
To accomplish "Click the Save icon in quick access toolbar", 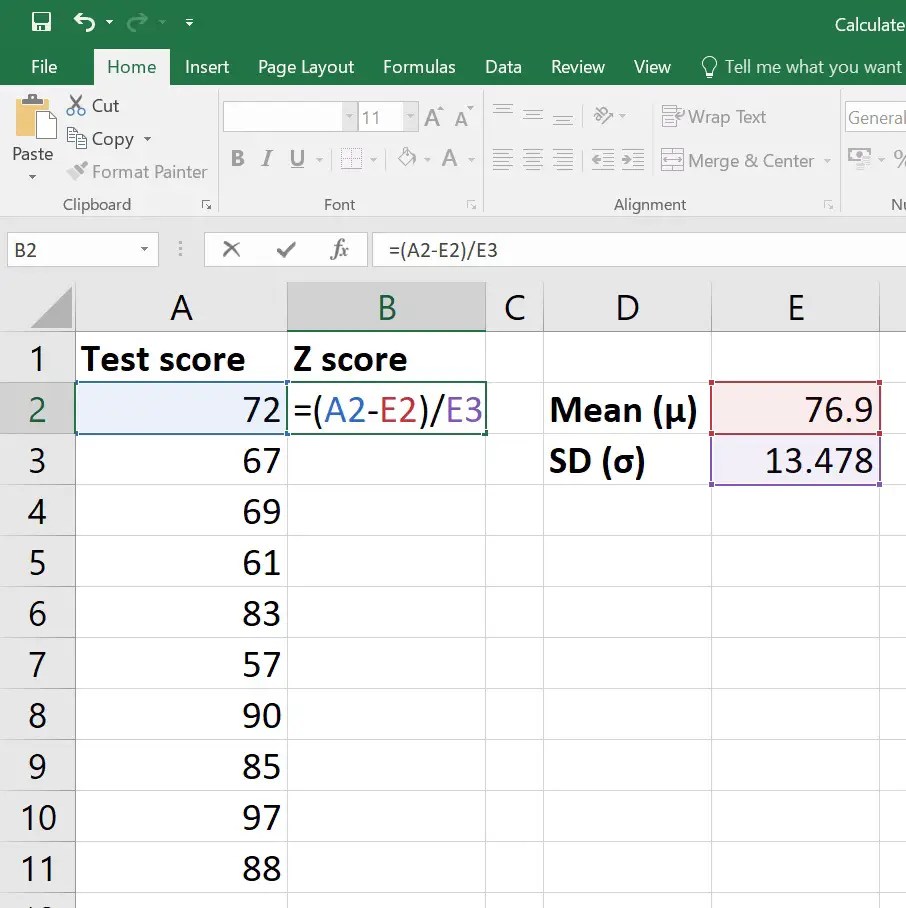I will [x=41, y=22].
